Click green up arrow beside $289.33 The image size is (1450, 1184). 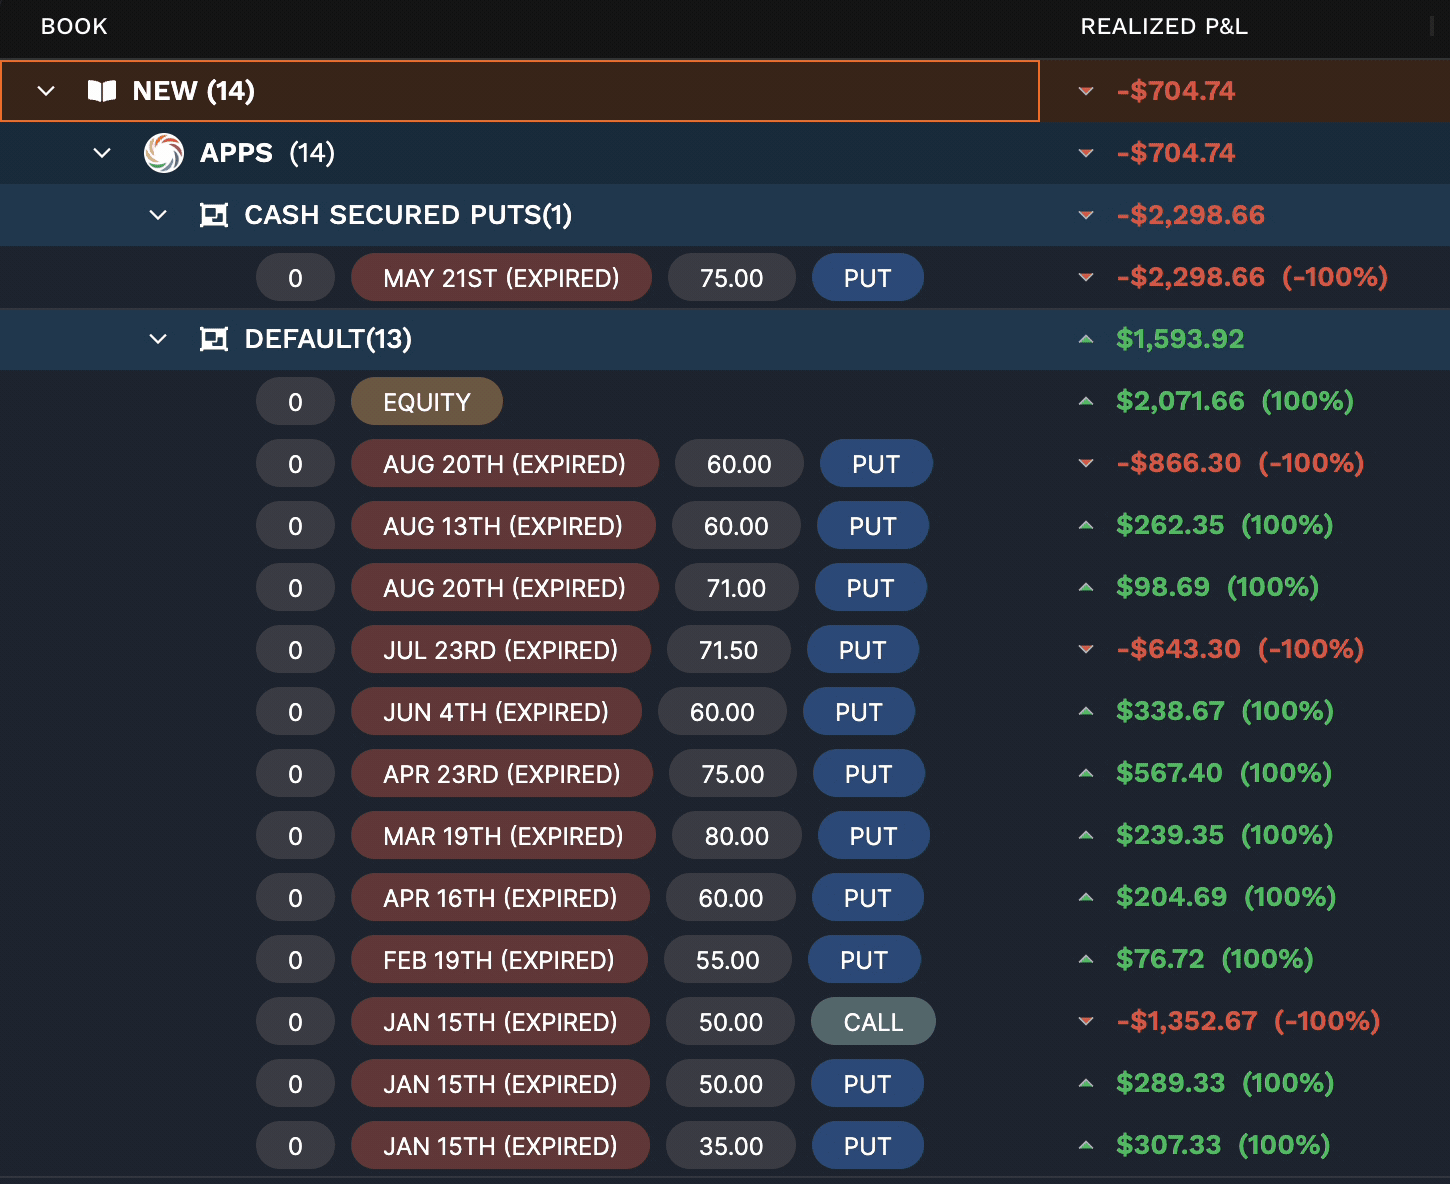[1086, 1083]
